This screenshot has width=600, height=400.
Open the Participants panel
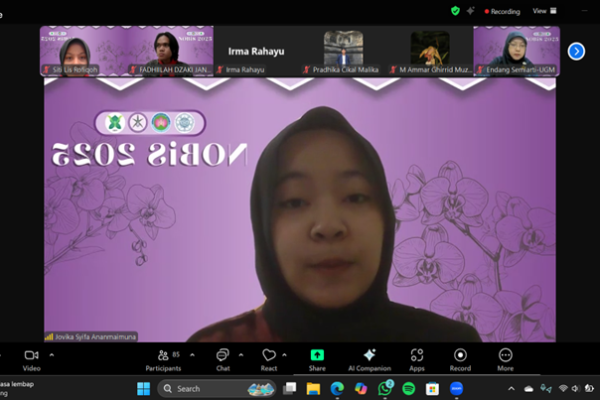click(163, 360)
